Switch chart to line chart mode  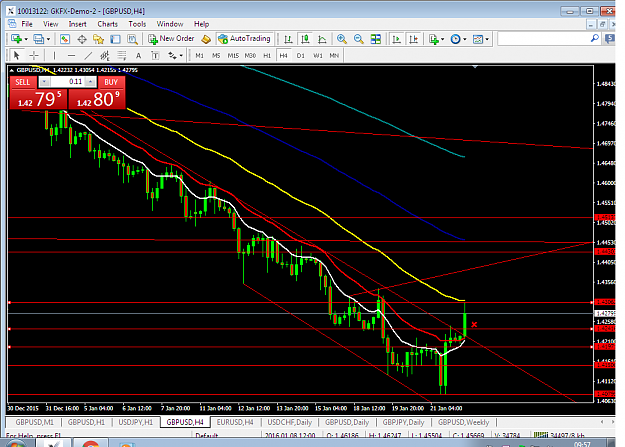point(322,39)
